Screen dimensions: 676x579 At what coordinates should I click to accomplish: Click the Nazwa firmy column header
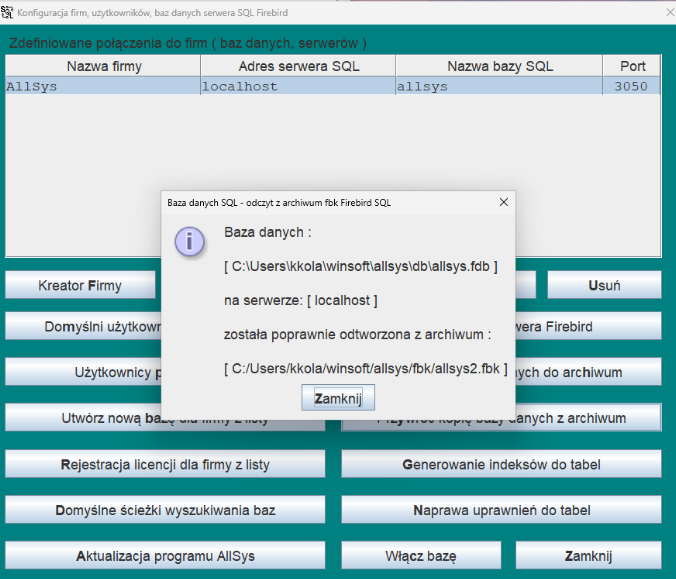103,66
